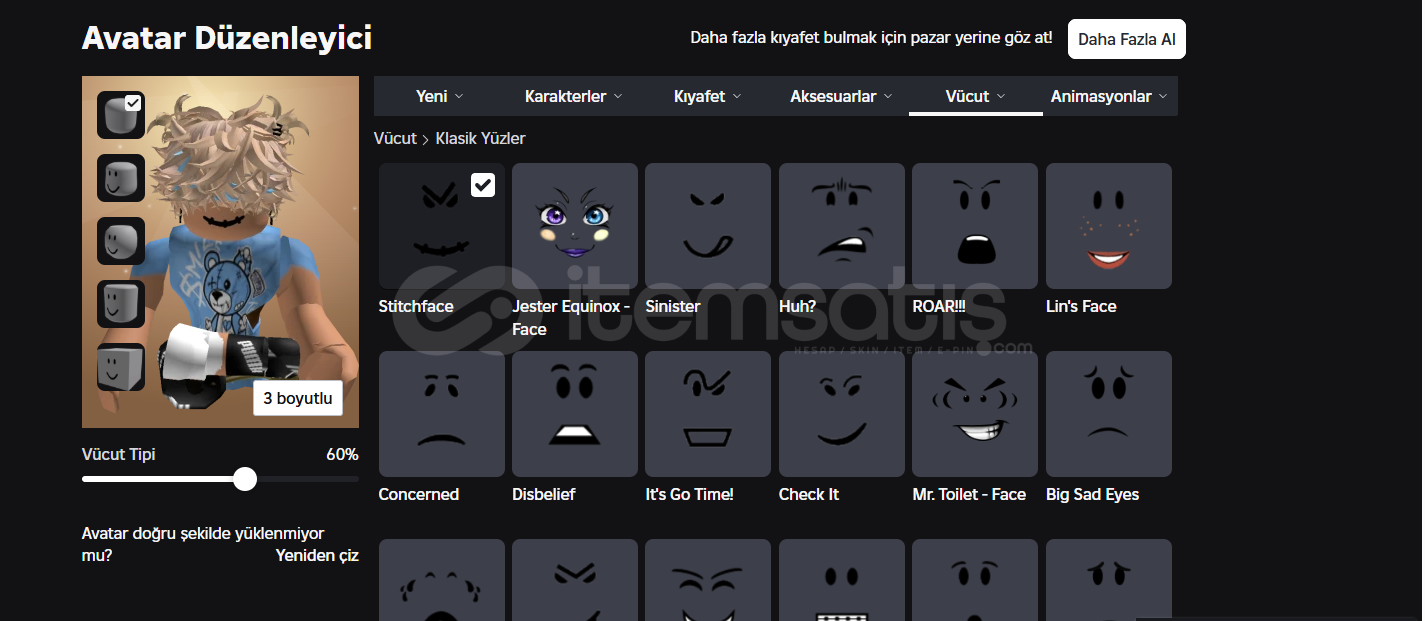Click the Yeniden çiz link
This screenshot has width=1425, height=621.
click(x=317, y=555)
